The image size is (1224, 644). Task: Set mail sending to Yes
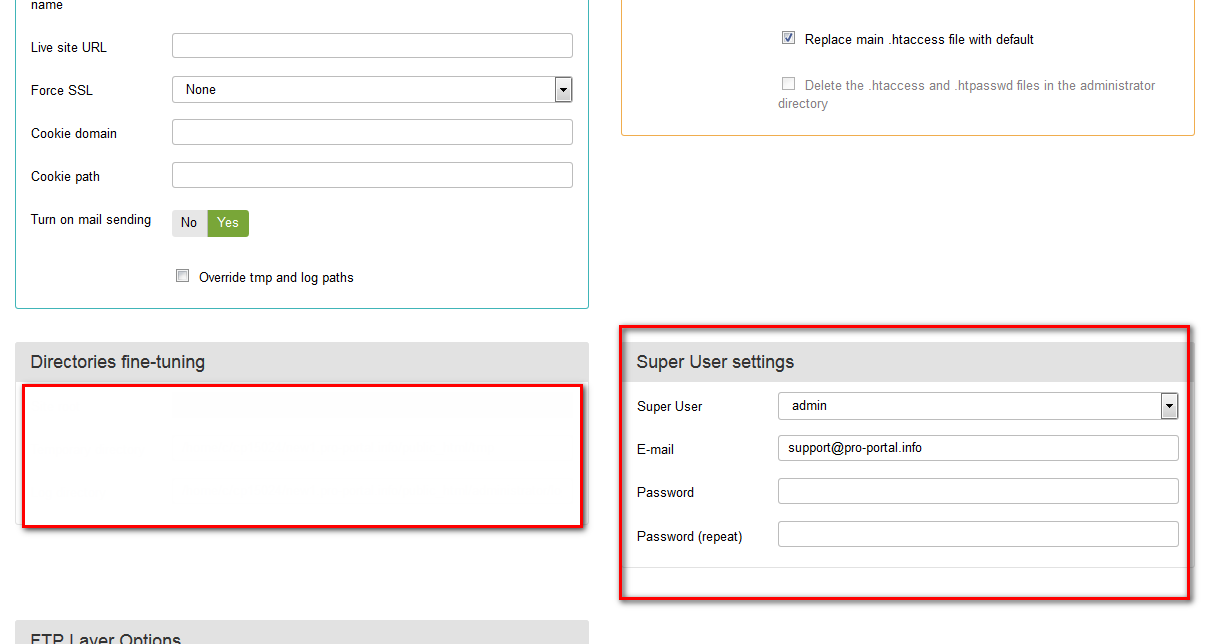[228, 223]
